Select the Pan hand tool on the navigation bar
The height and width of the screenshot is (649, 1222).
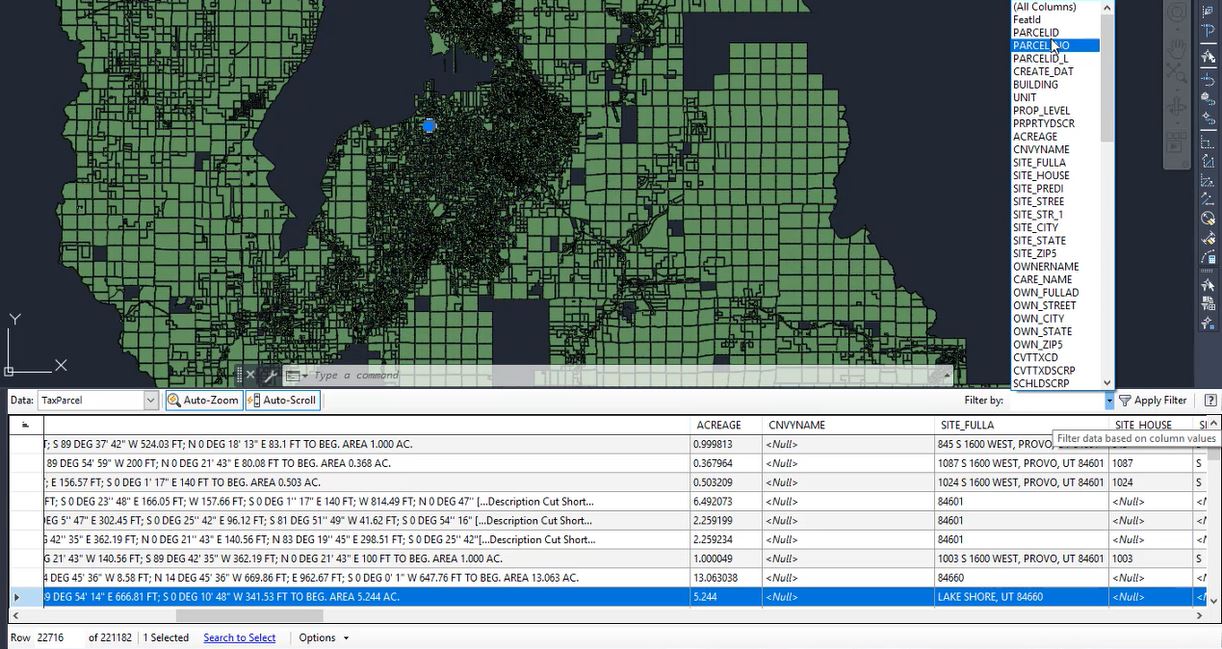tap(1176, 47)
